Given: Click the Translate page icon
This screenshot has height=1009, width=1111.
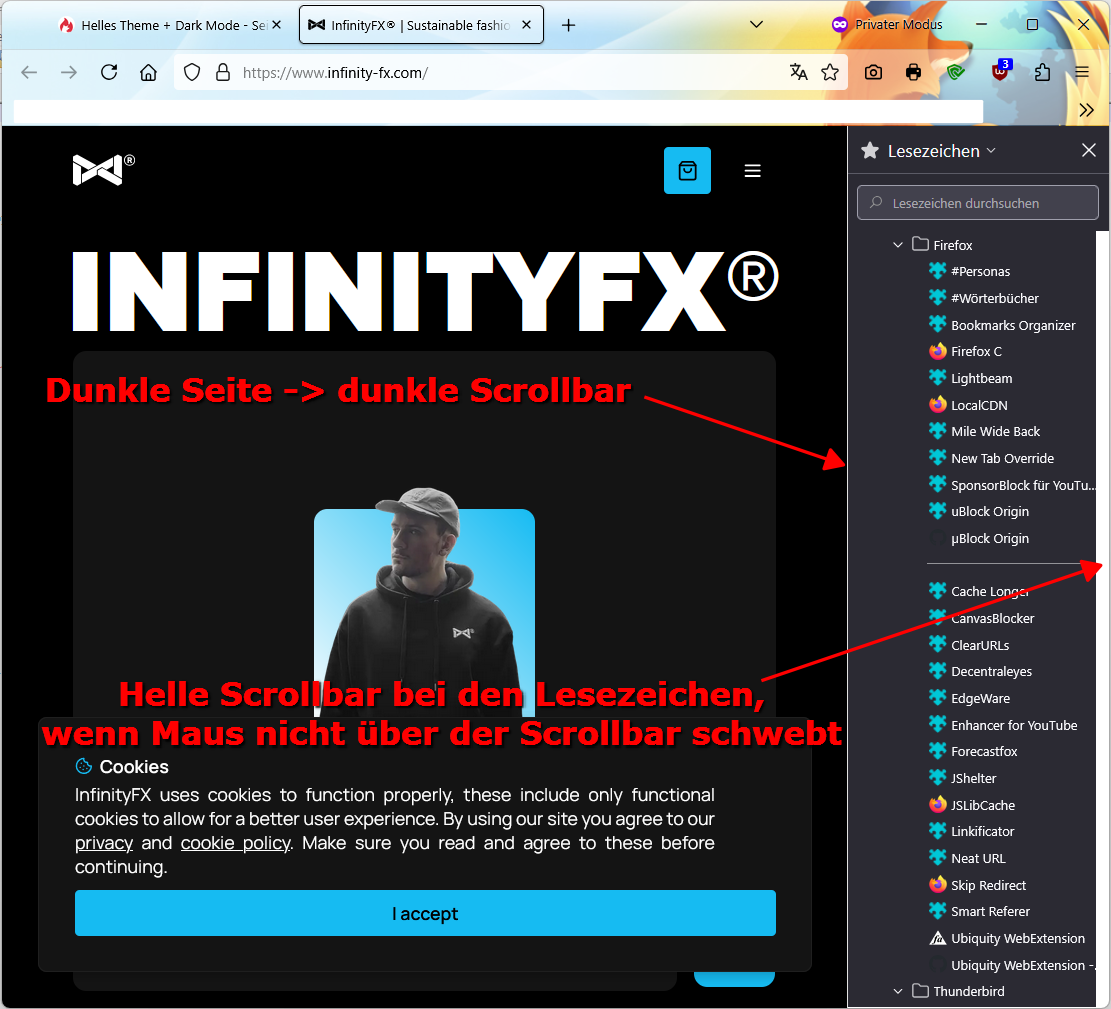Looking at the screenshot, I should click(799, 72).
